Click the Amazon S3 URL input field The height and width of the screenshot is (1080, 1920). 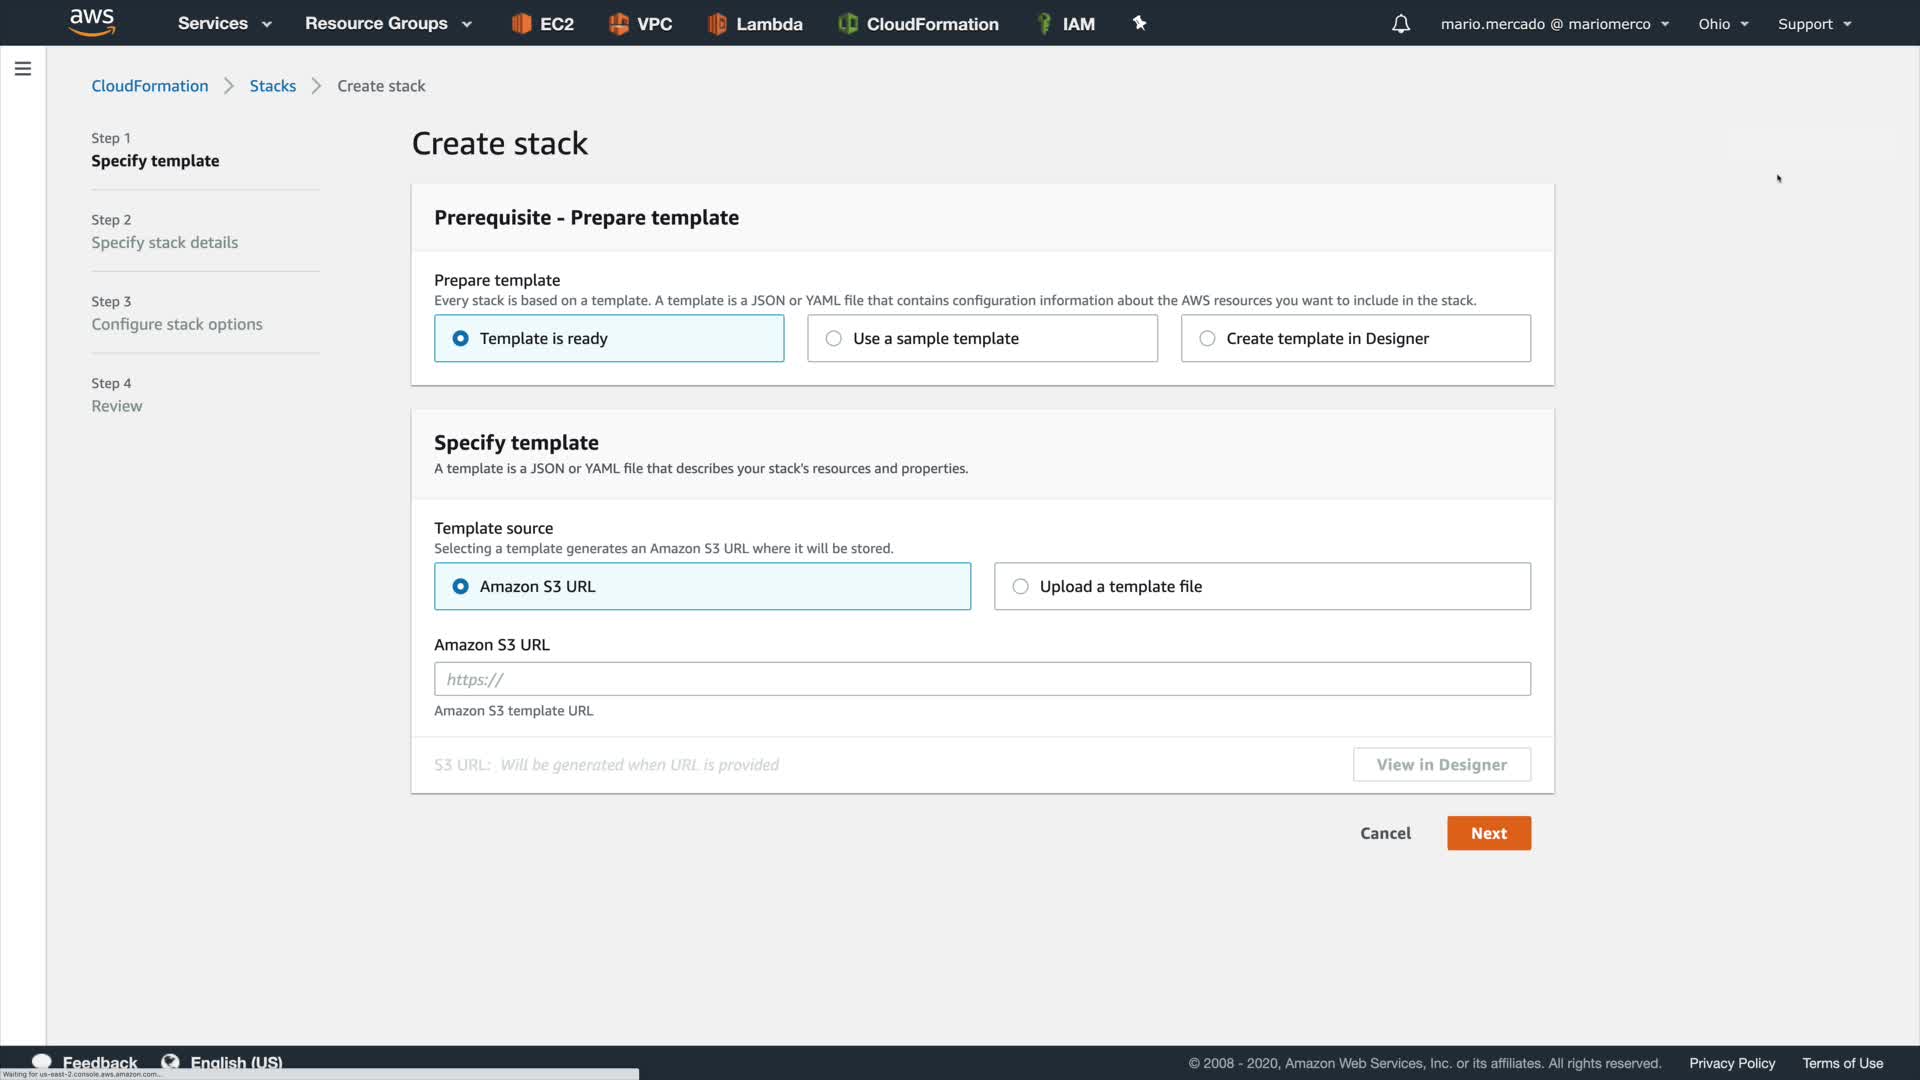pyautogui.click(x=981, y=680)
